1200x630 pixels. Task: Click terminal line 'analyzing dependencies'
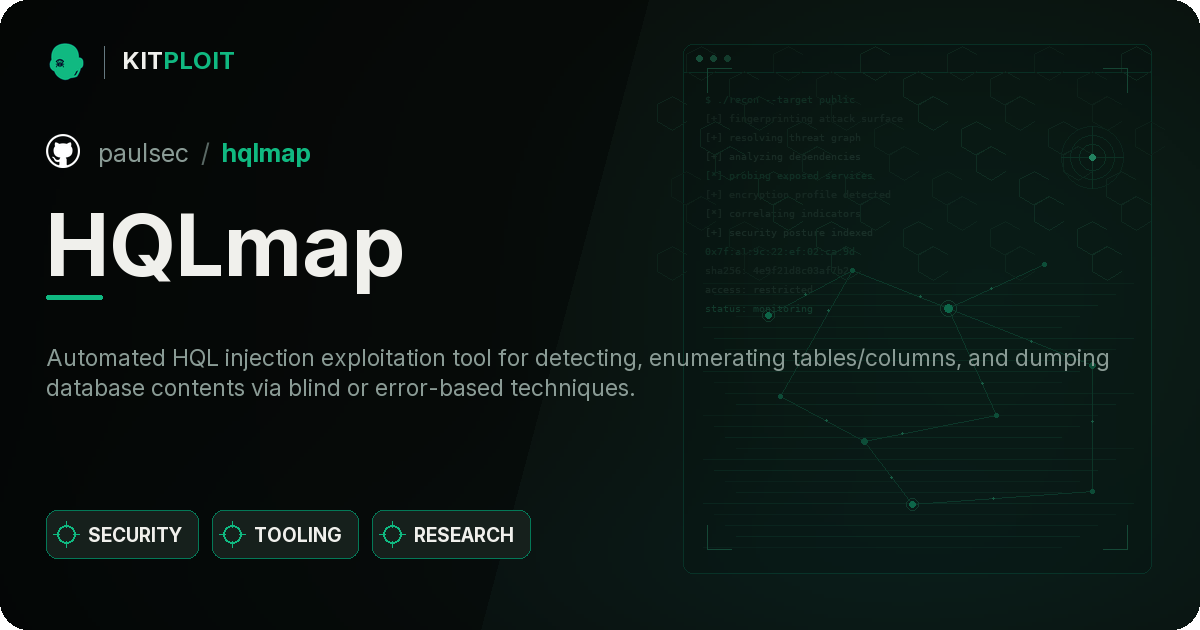click(x=783, y=157)
